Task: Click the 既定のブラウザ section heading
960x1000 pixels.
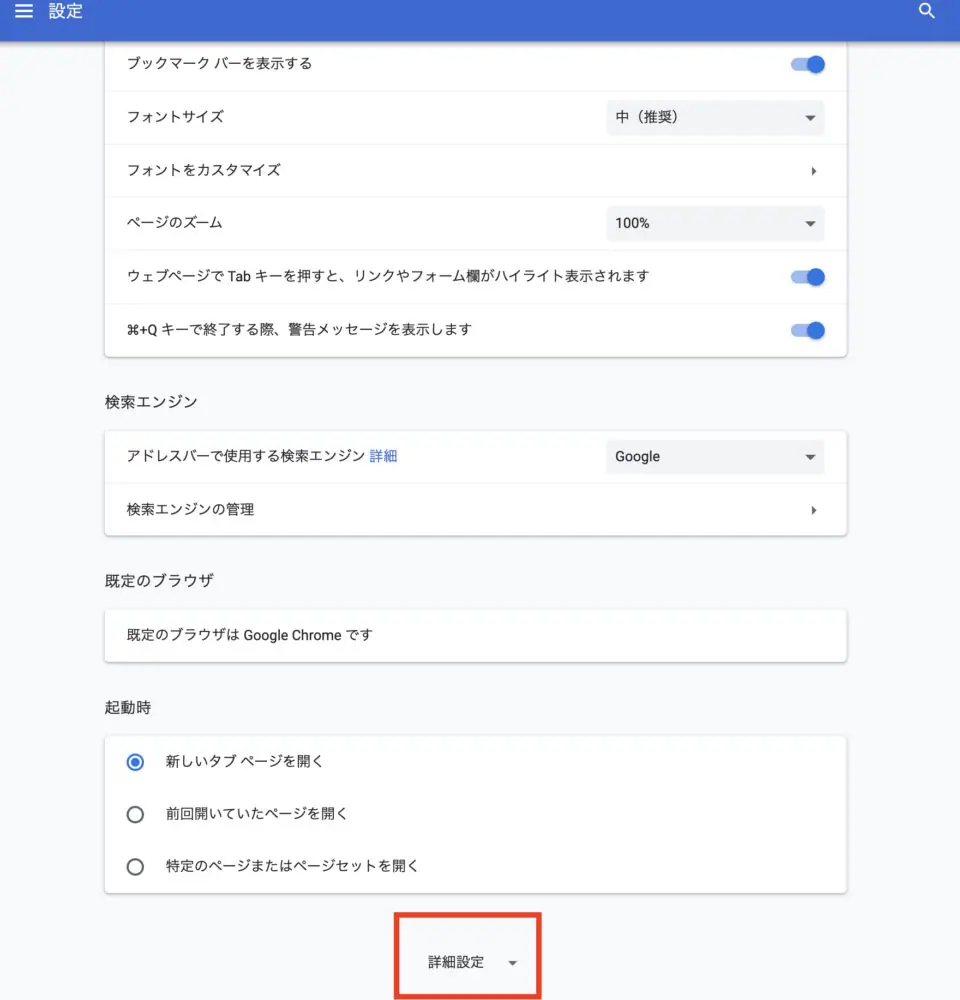Action: click(158, 581)
